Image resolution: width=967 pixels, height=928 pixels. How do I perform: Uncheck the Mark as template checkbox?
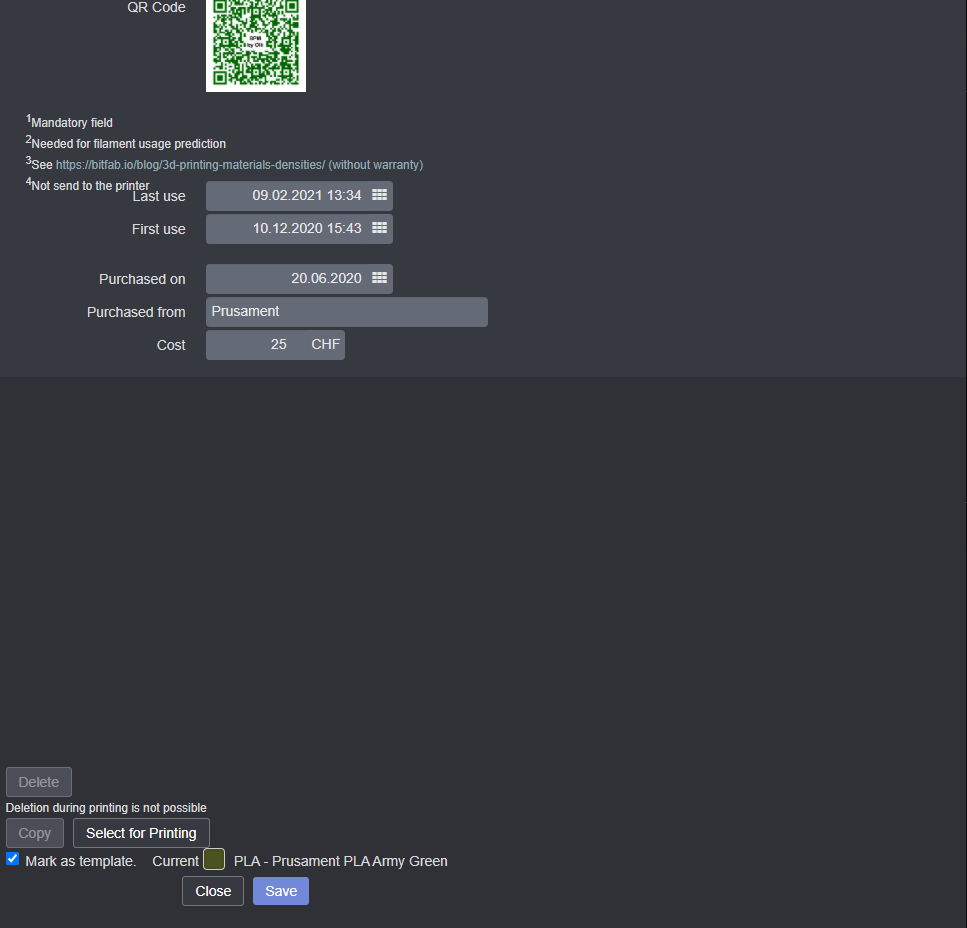pyautogui.click(x=12, y=858)
